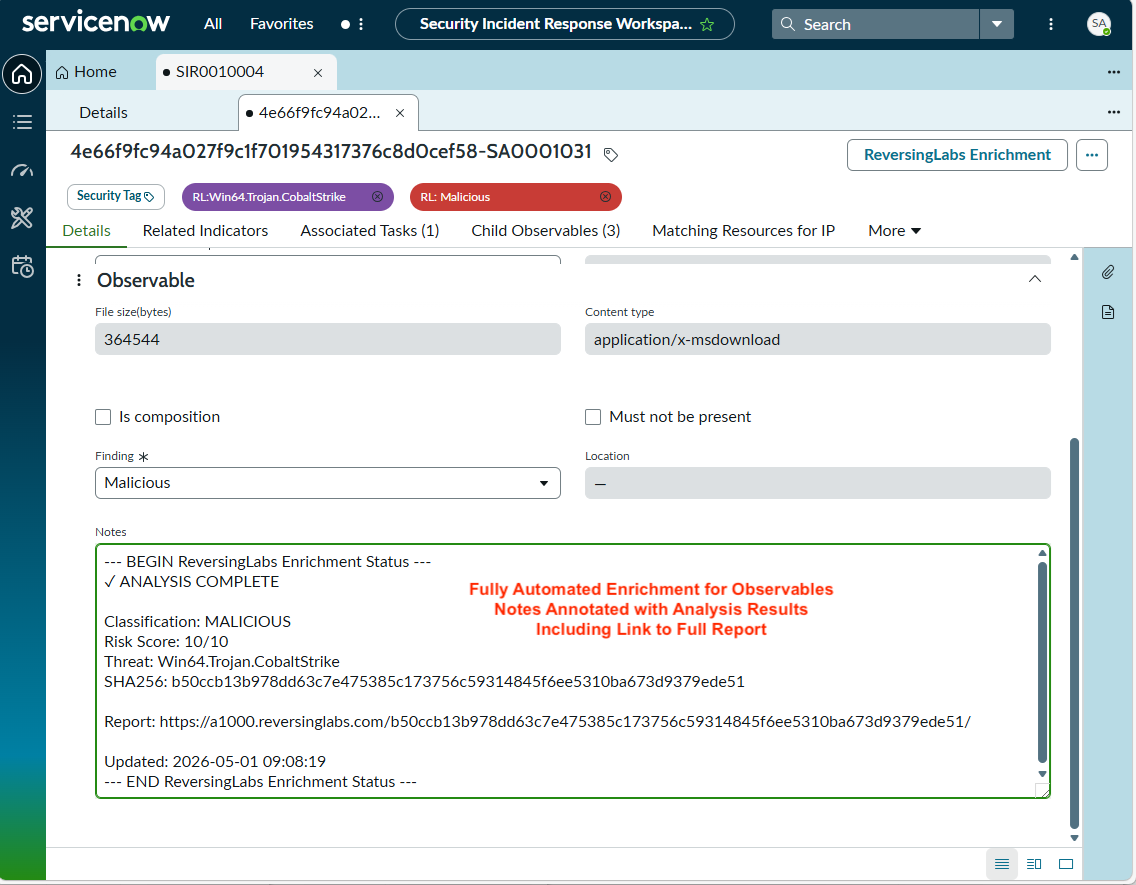Click the form scroll down arrow
The width and height of the screenshot is (1136, 885).
[1074, 838]
